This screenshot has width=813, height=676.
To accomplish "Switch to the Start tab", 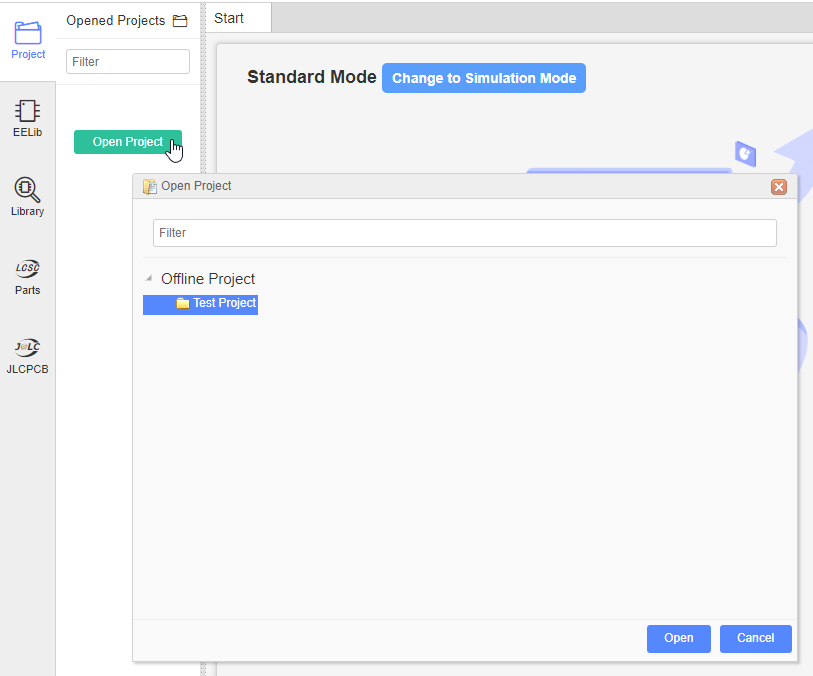I will (239, 18).
